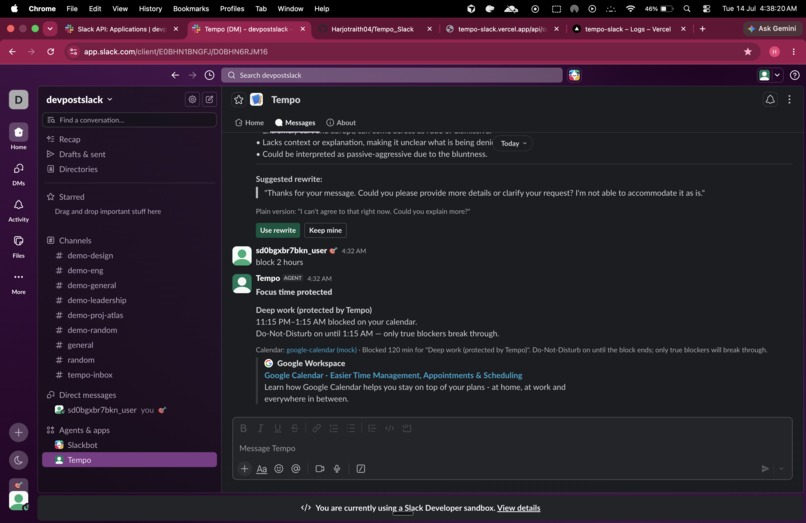This screenshot has width=806, height=523.
Task: Open the Today date dropdown
Action: (514, 143)
